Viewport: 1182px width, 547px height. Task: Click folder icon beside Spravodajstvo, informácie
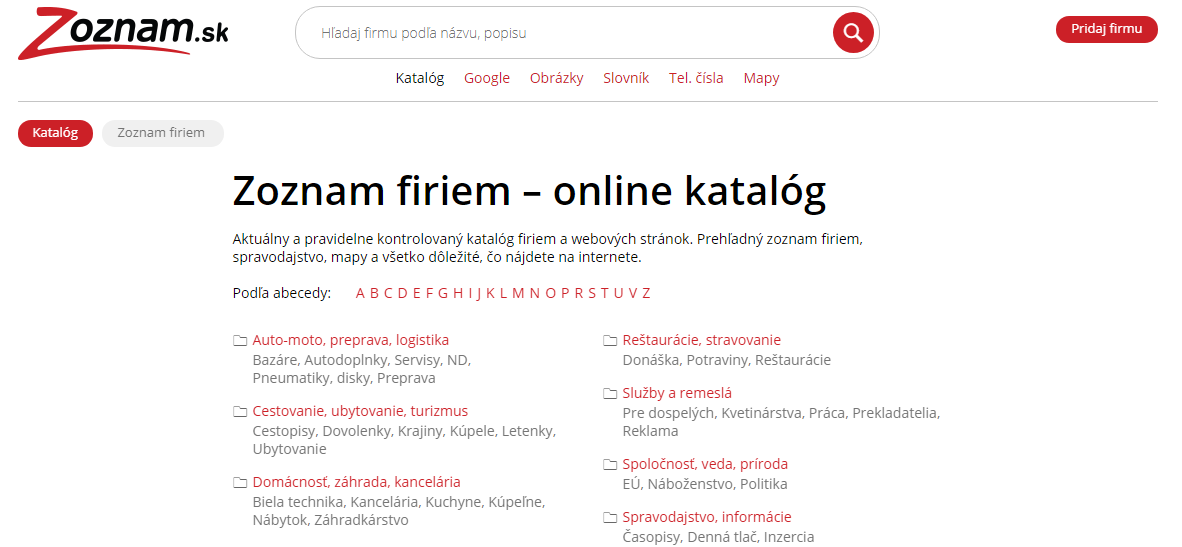[610, 518]
